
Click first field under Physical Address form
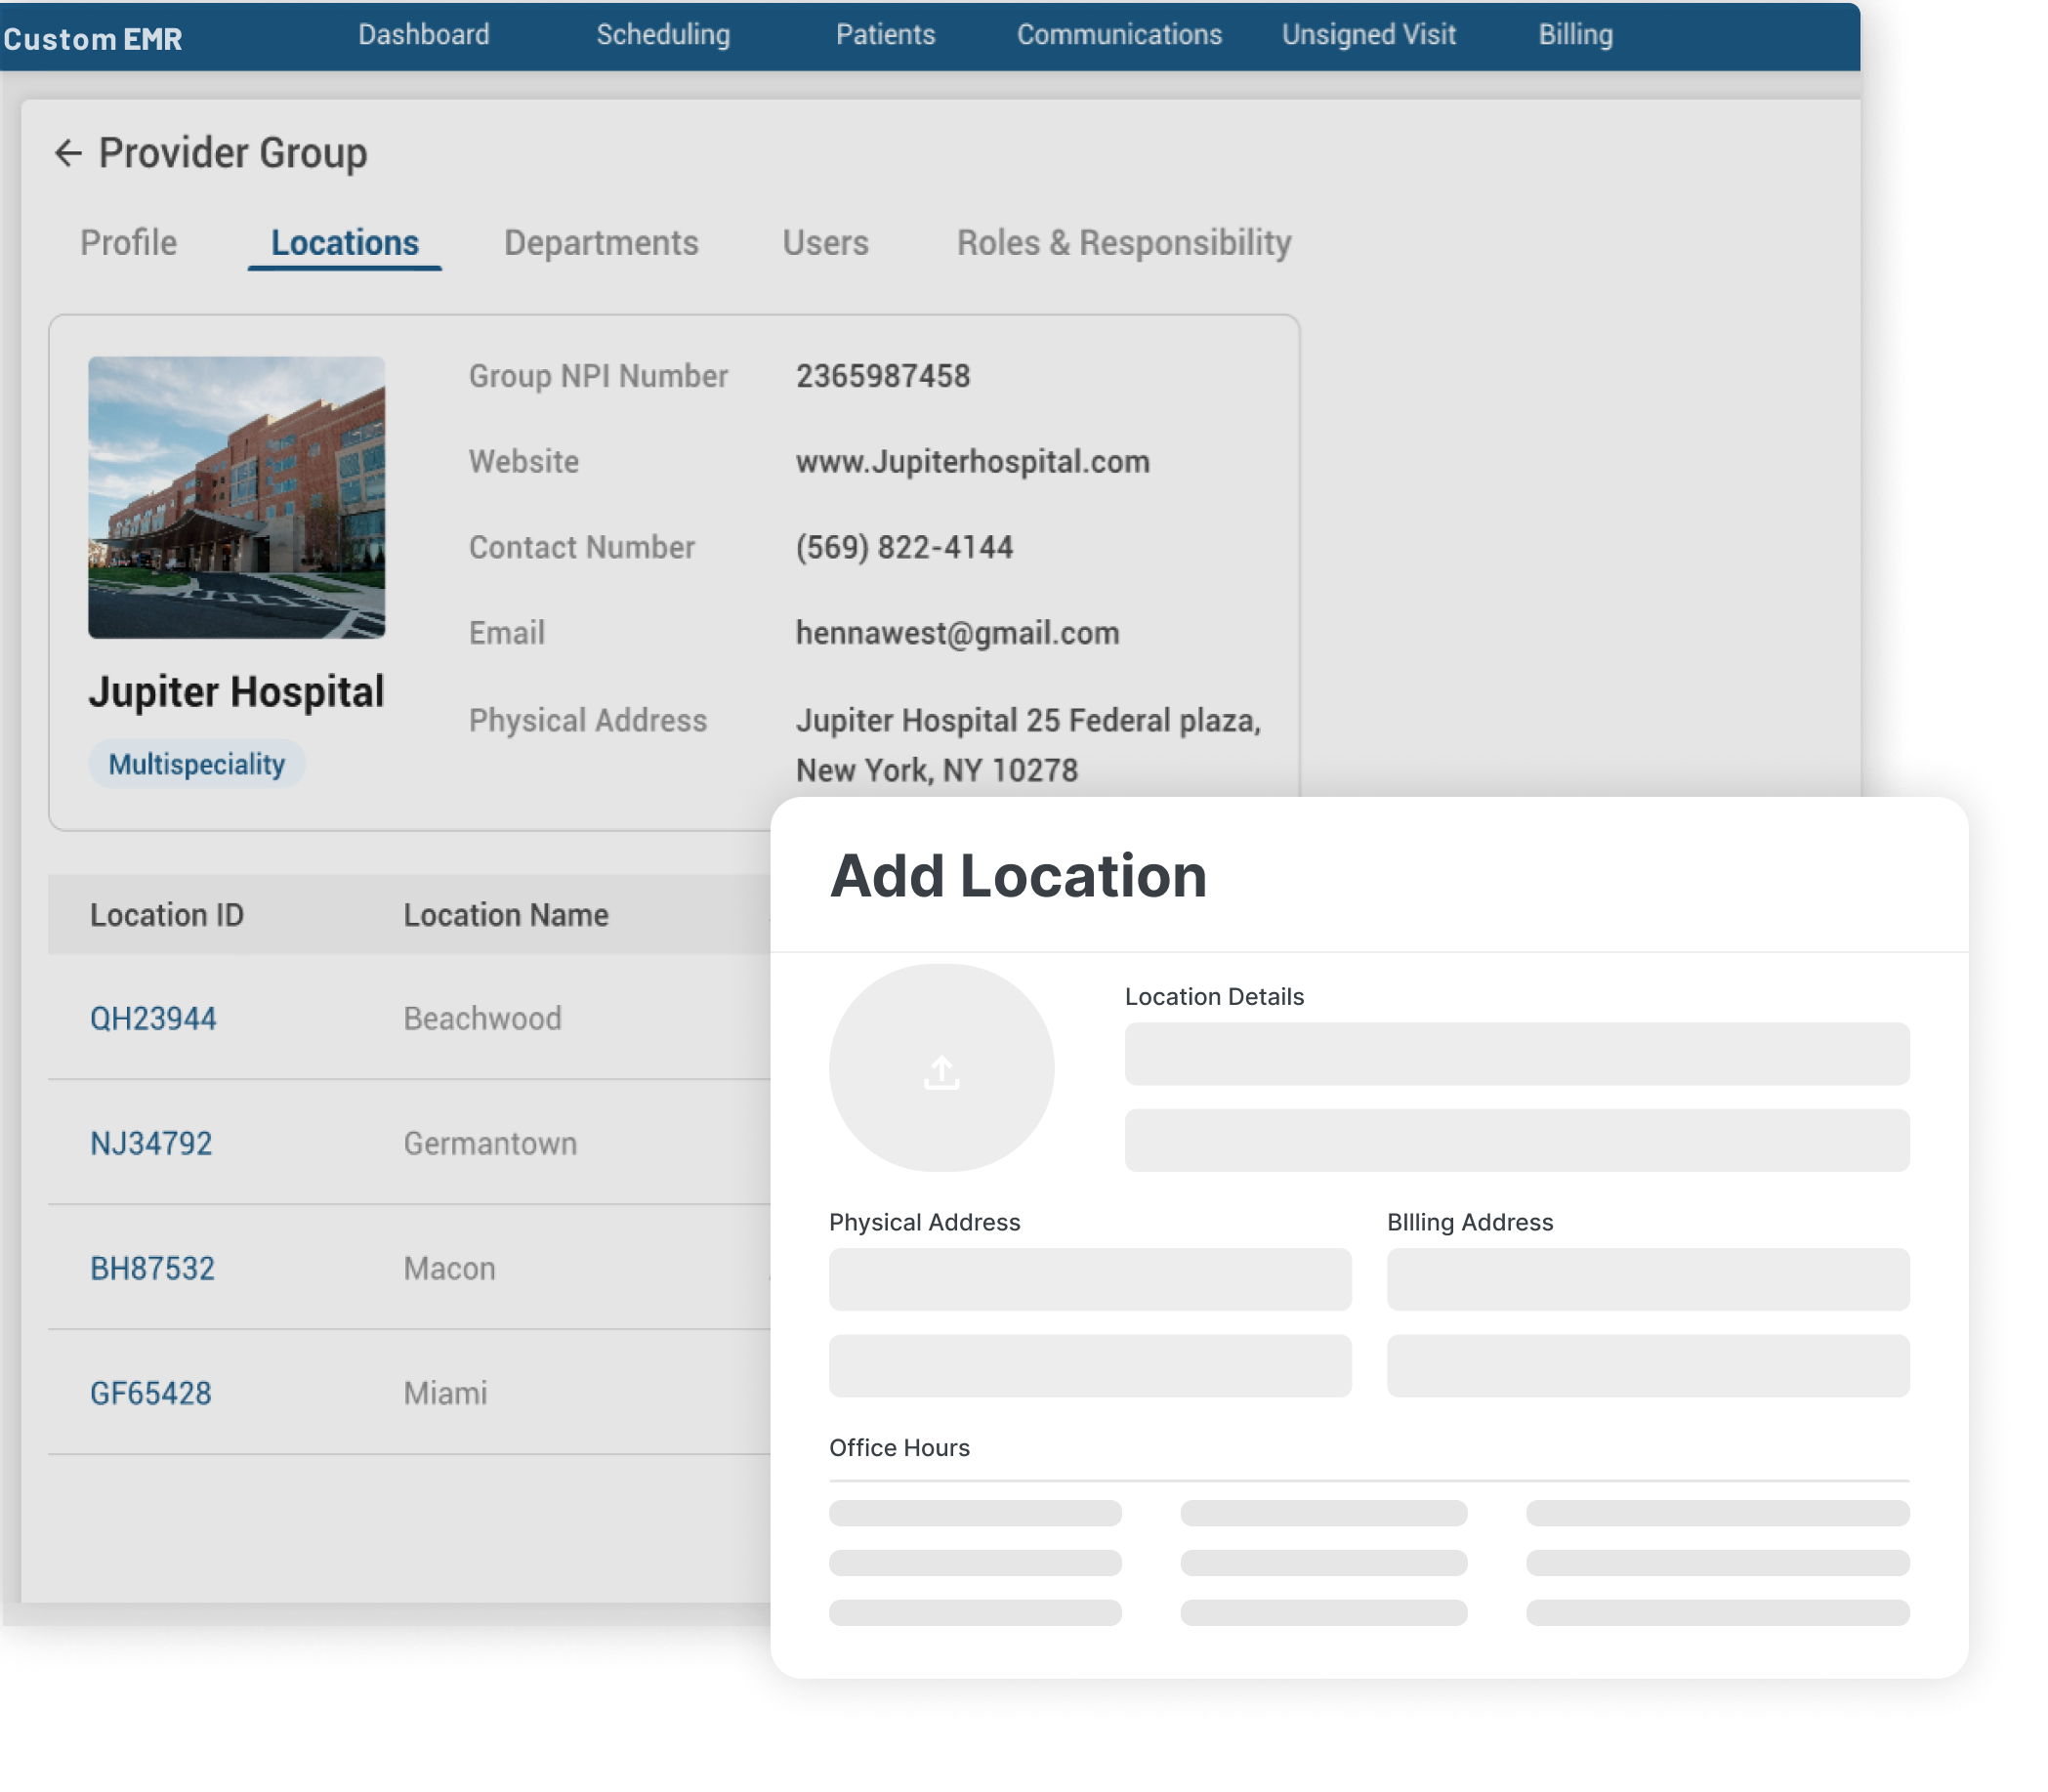[1089, 1279]
